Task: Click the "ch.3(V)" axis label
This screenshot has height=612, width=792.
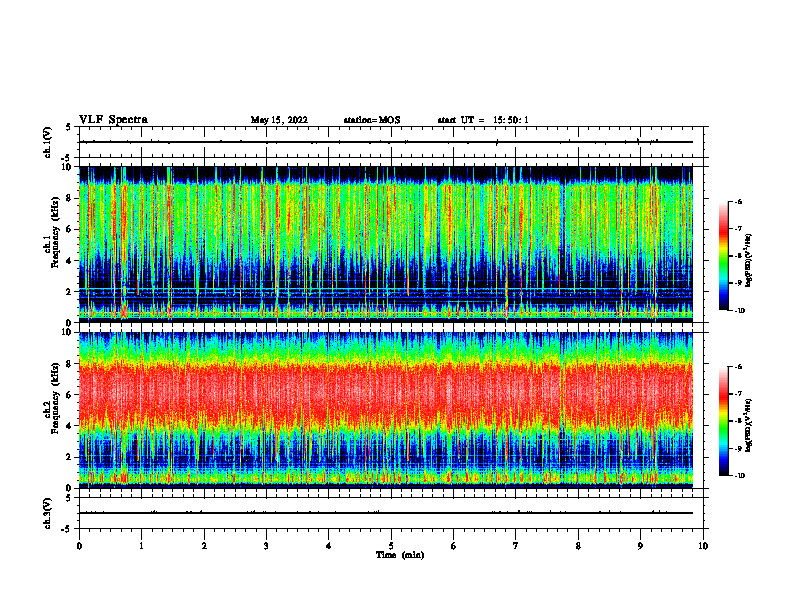Action: click(48, 513)
